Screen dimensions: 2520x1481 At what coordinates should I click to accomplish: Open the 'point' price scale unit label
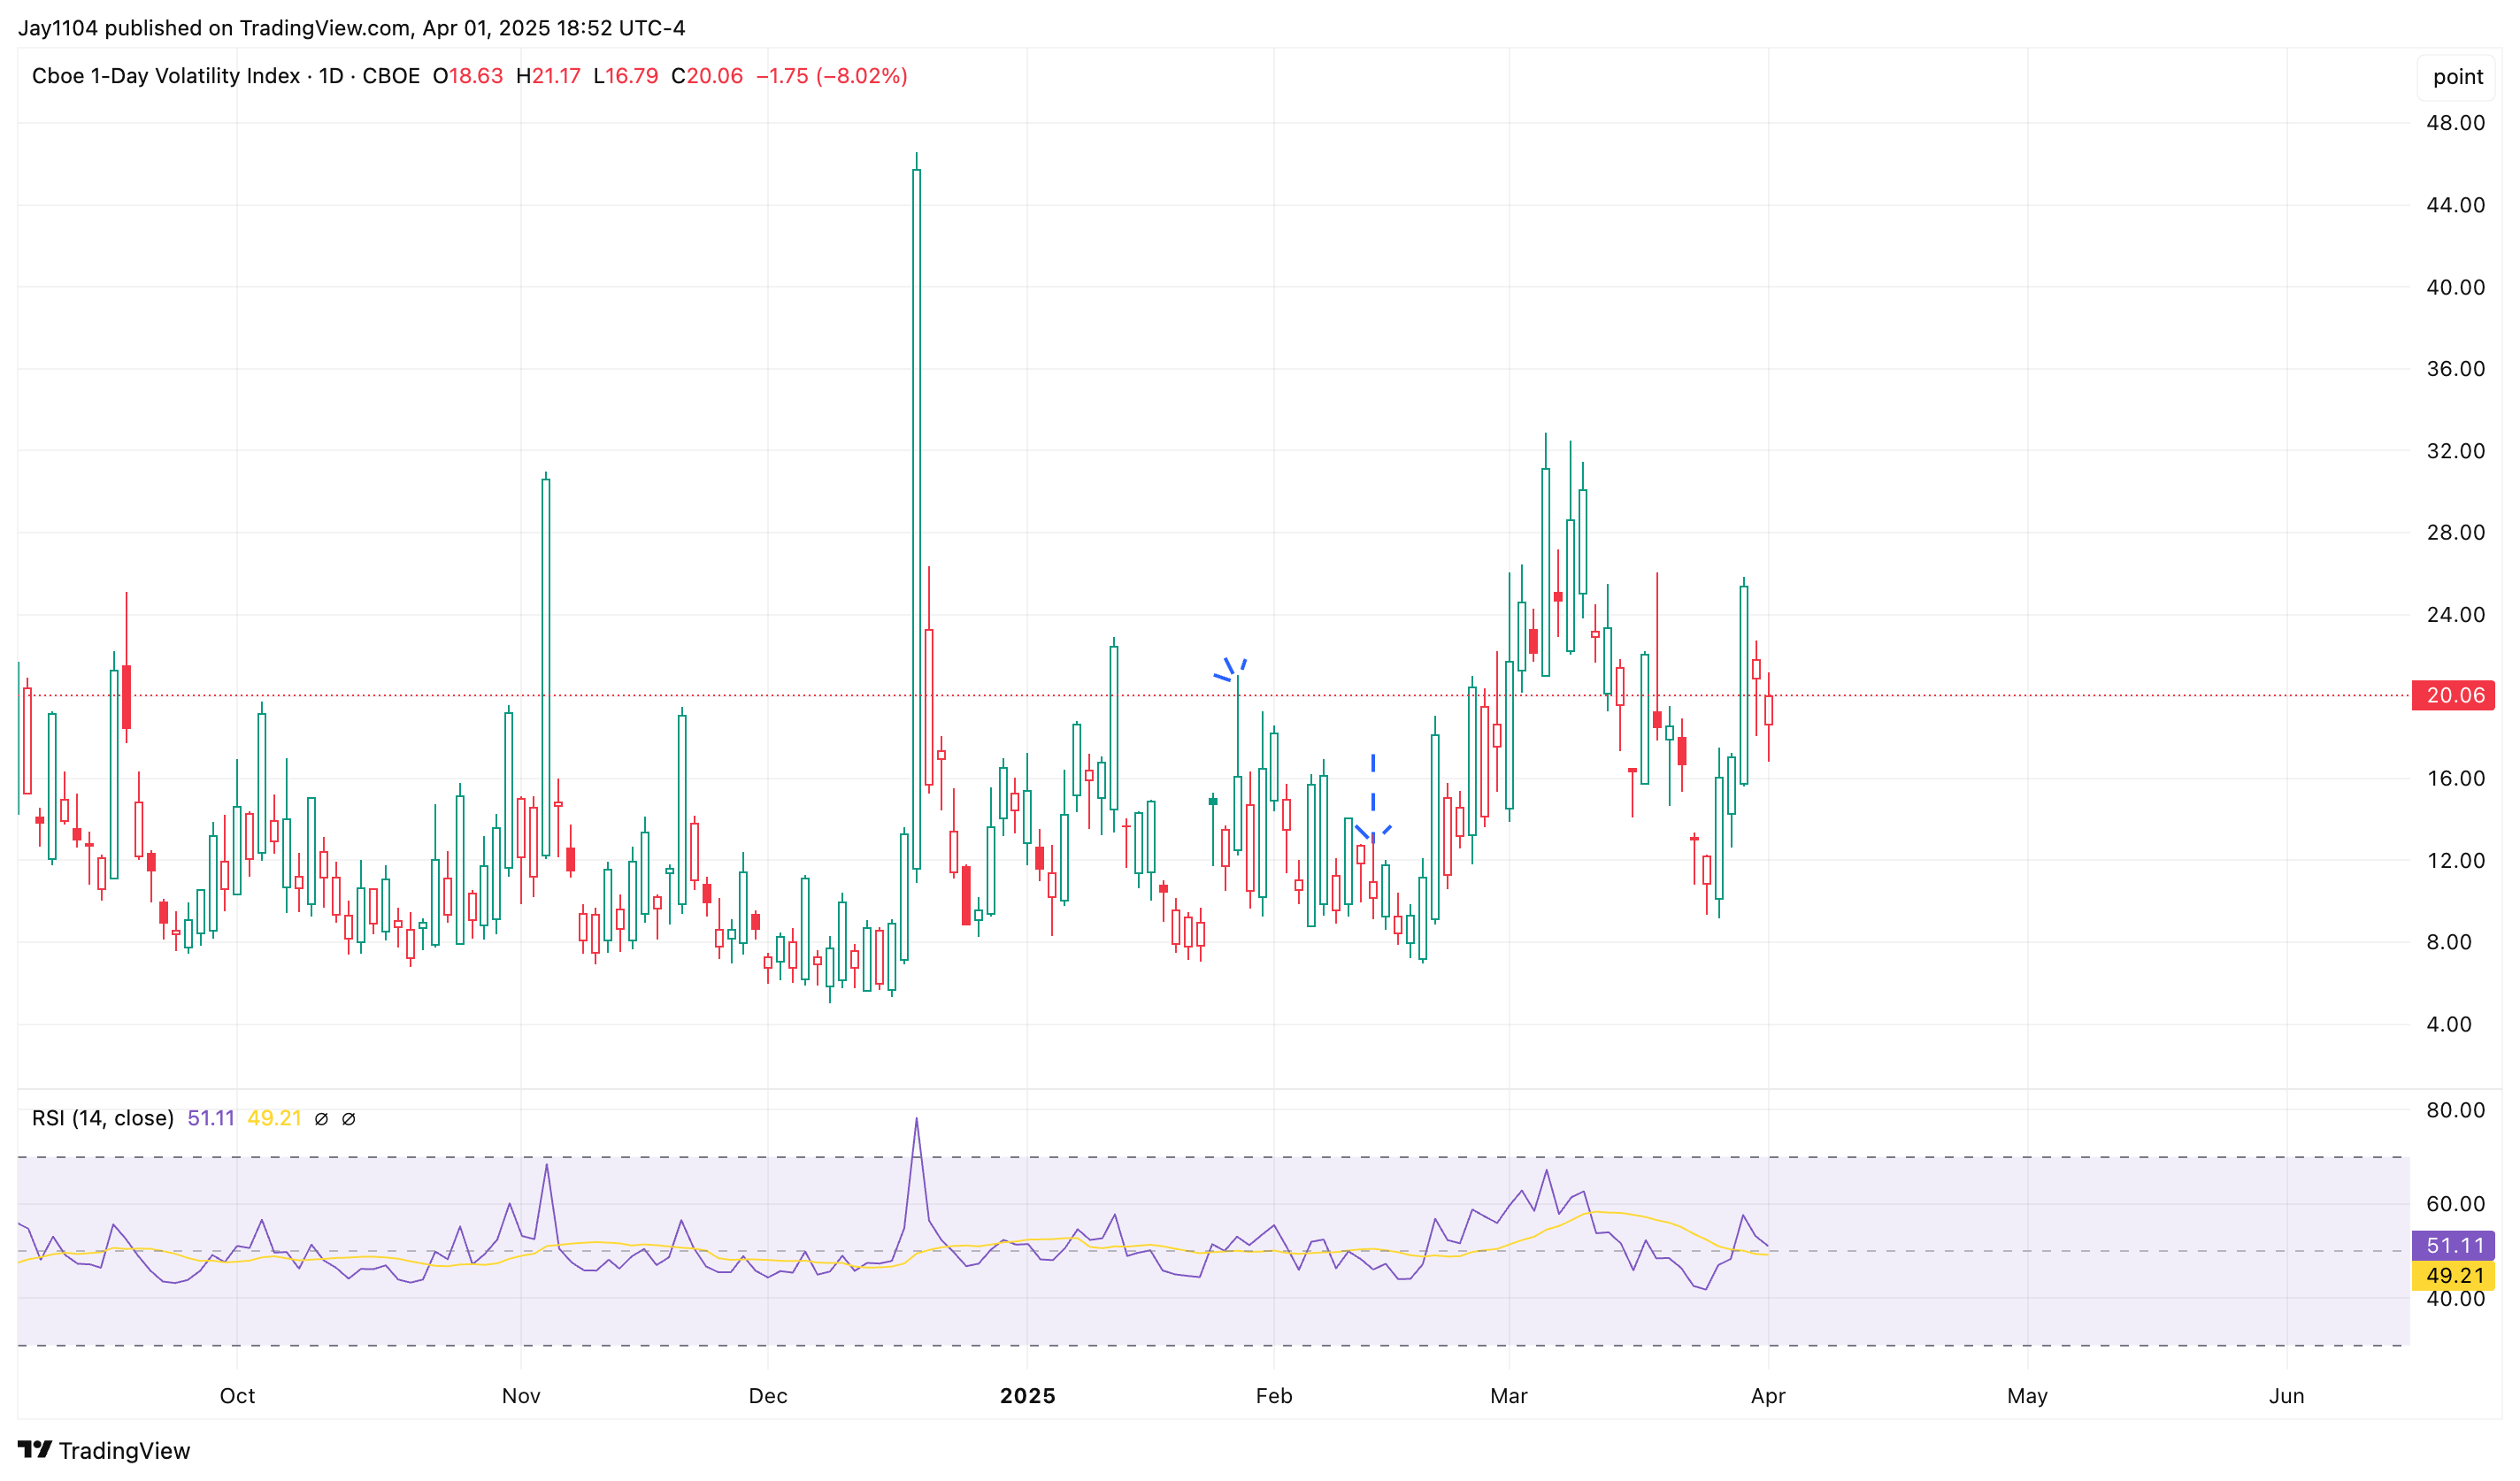click(2457, 77)
